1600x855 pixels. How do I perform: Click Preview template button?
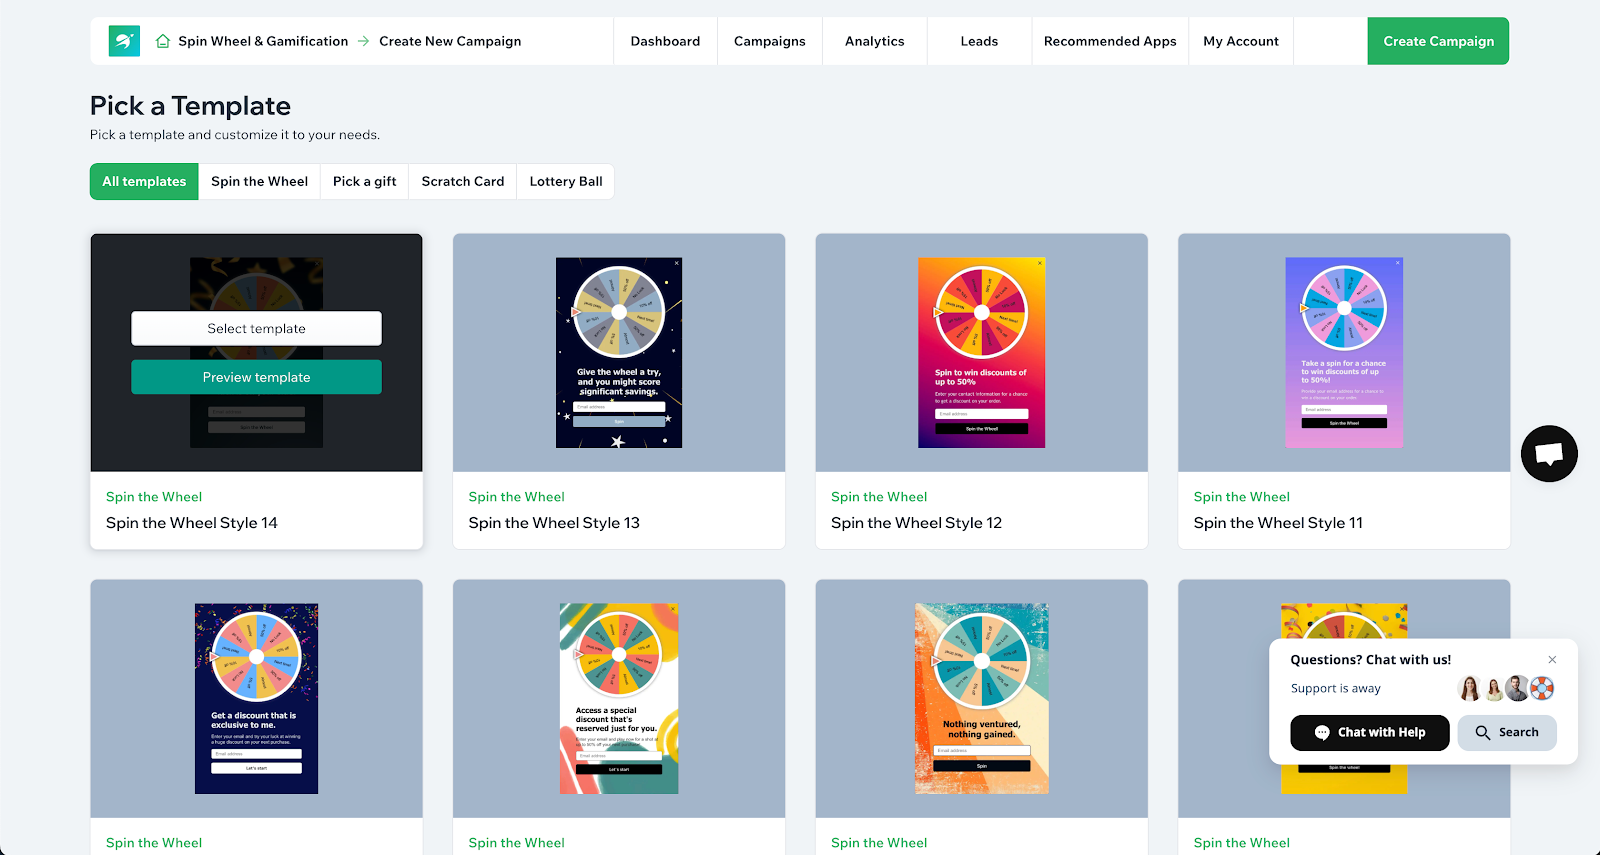coord(256,377)
